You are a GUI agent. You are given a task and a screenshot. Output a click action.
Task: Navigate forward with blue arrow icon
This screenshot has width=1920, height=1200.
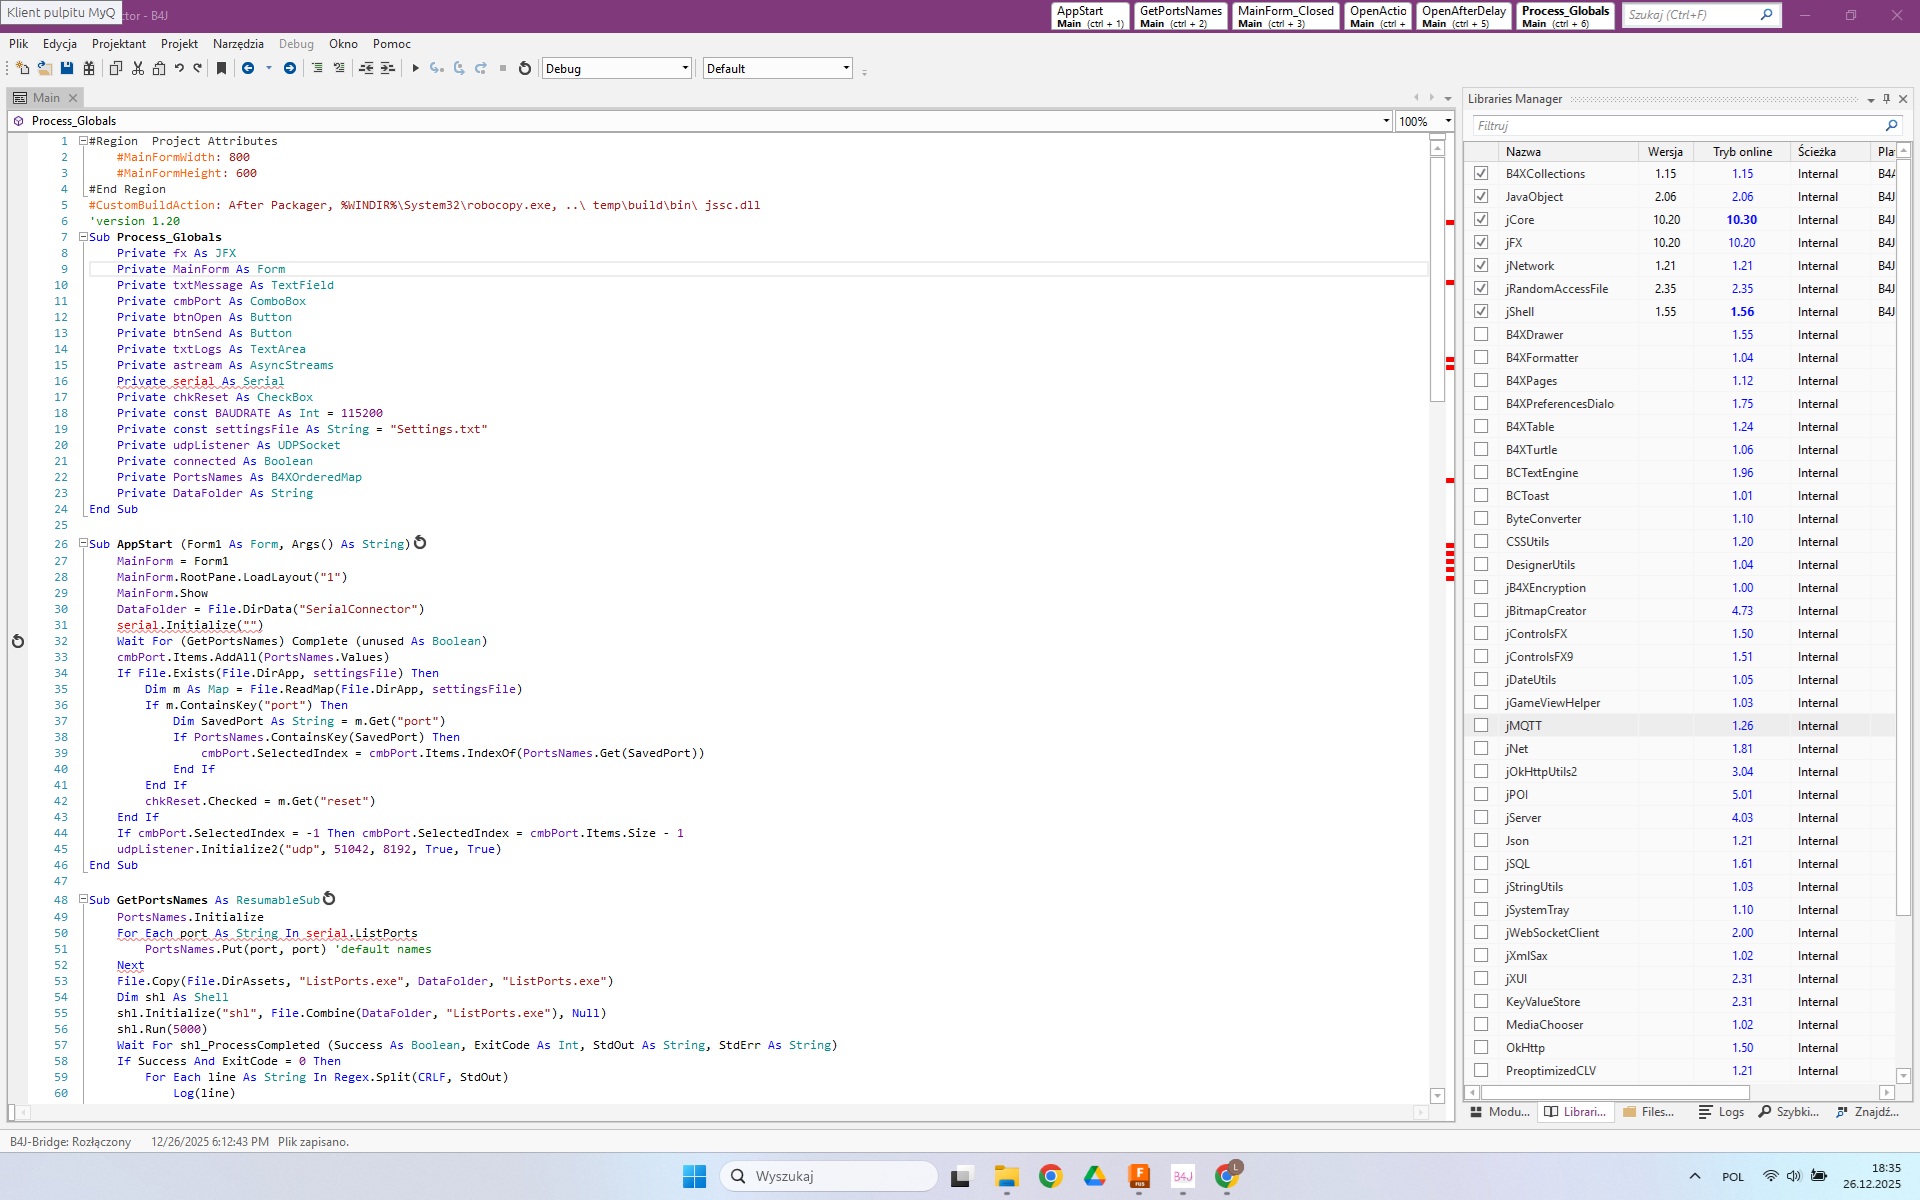pos(290,68)
